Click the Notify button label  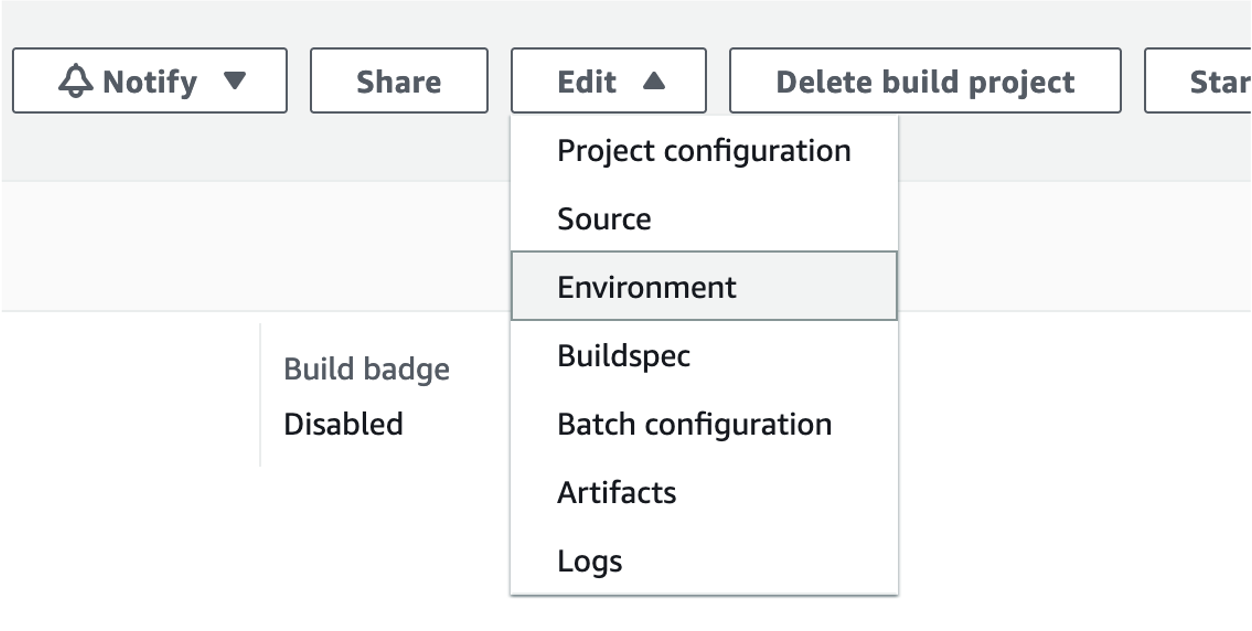click(x=149, y=81)
